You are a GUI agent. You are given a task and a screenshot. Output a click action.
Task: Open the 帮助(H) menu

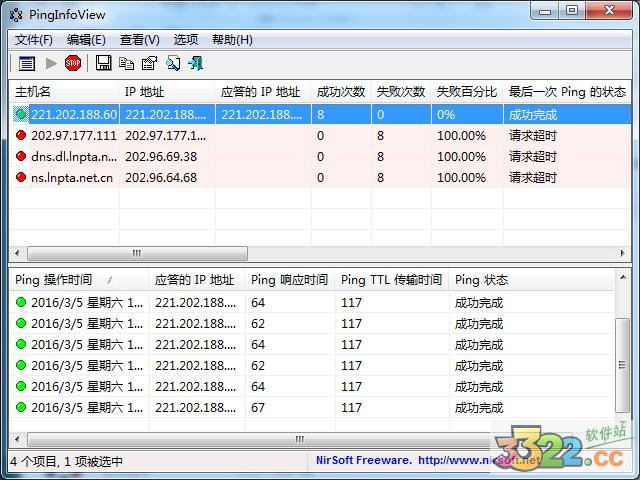(232, 40)
